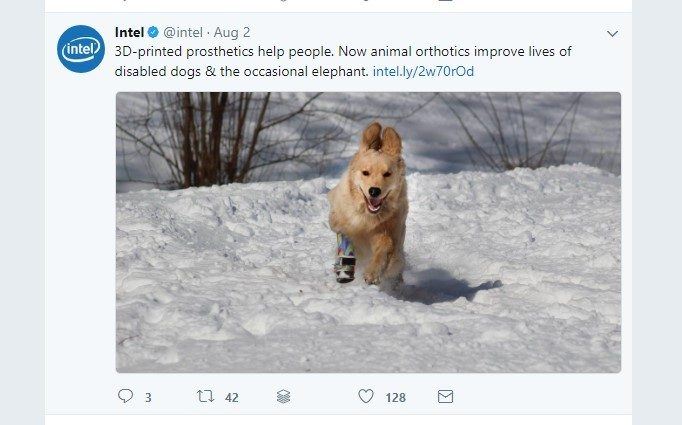682x425 pixels.
Task: Like the tweet with the heart icon
Action: 366,397
